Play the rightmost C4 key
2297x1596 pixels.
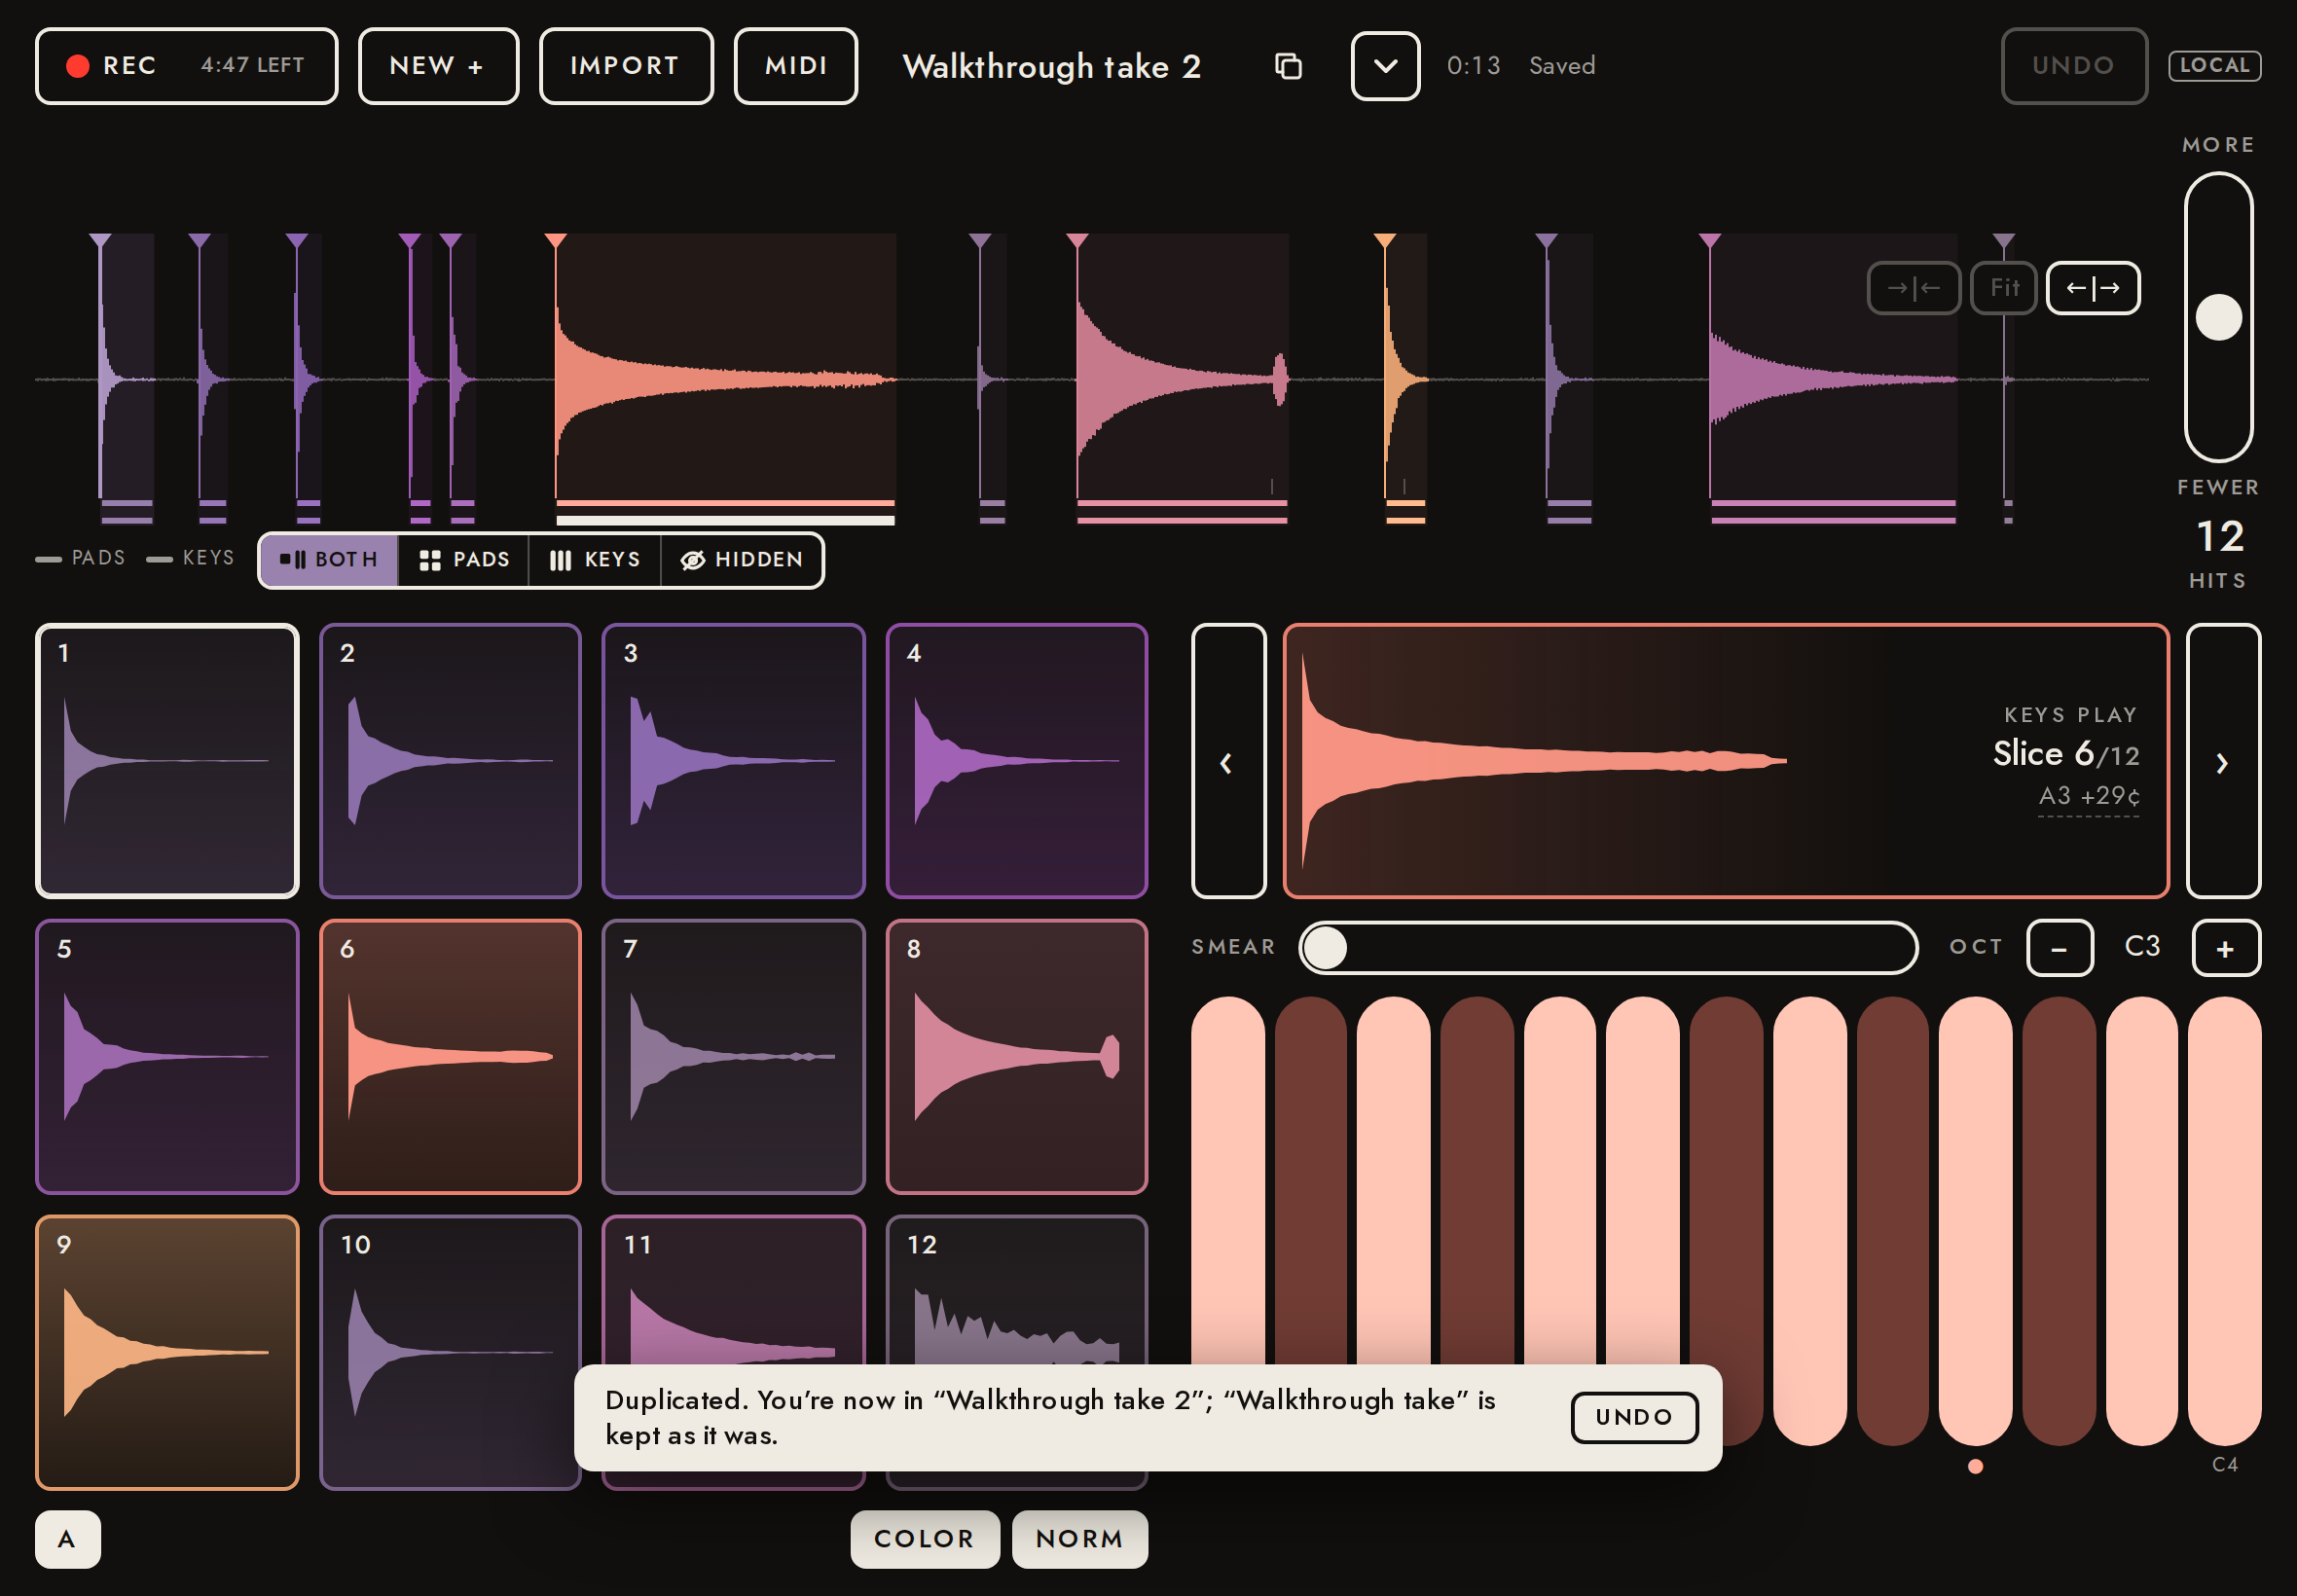tap(2224, 1220)
